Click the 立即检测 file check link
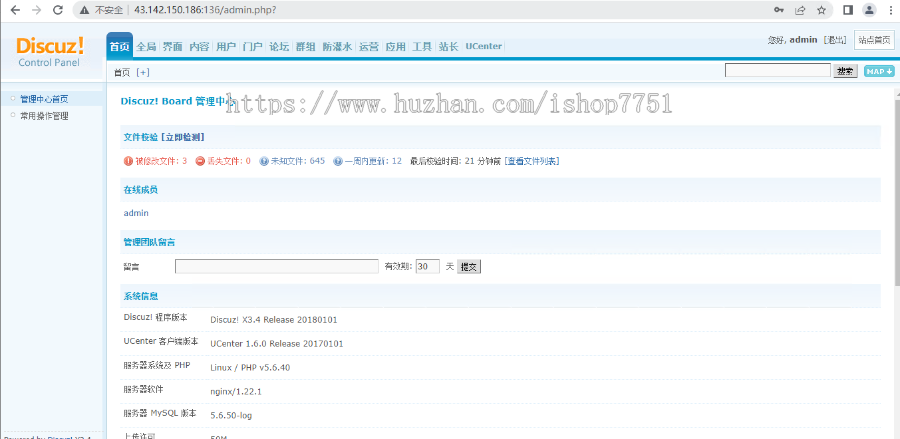The image size is (900, 439). click(x=183, y=137)
